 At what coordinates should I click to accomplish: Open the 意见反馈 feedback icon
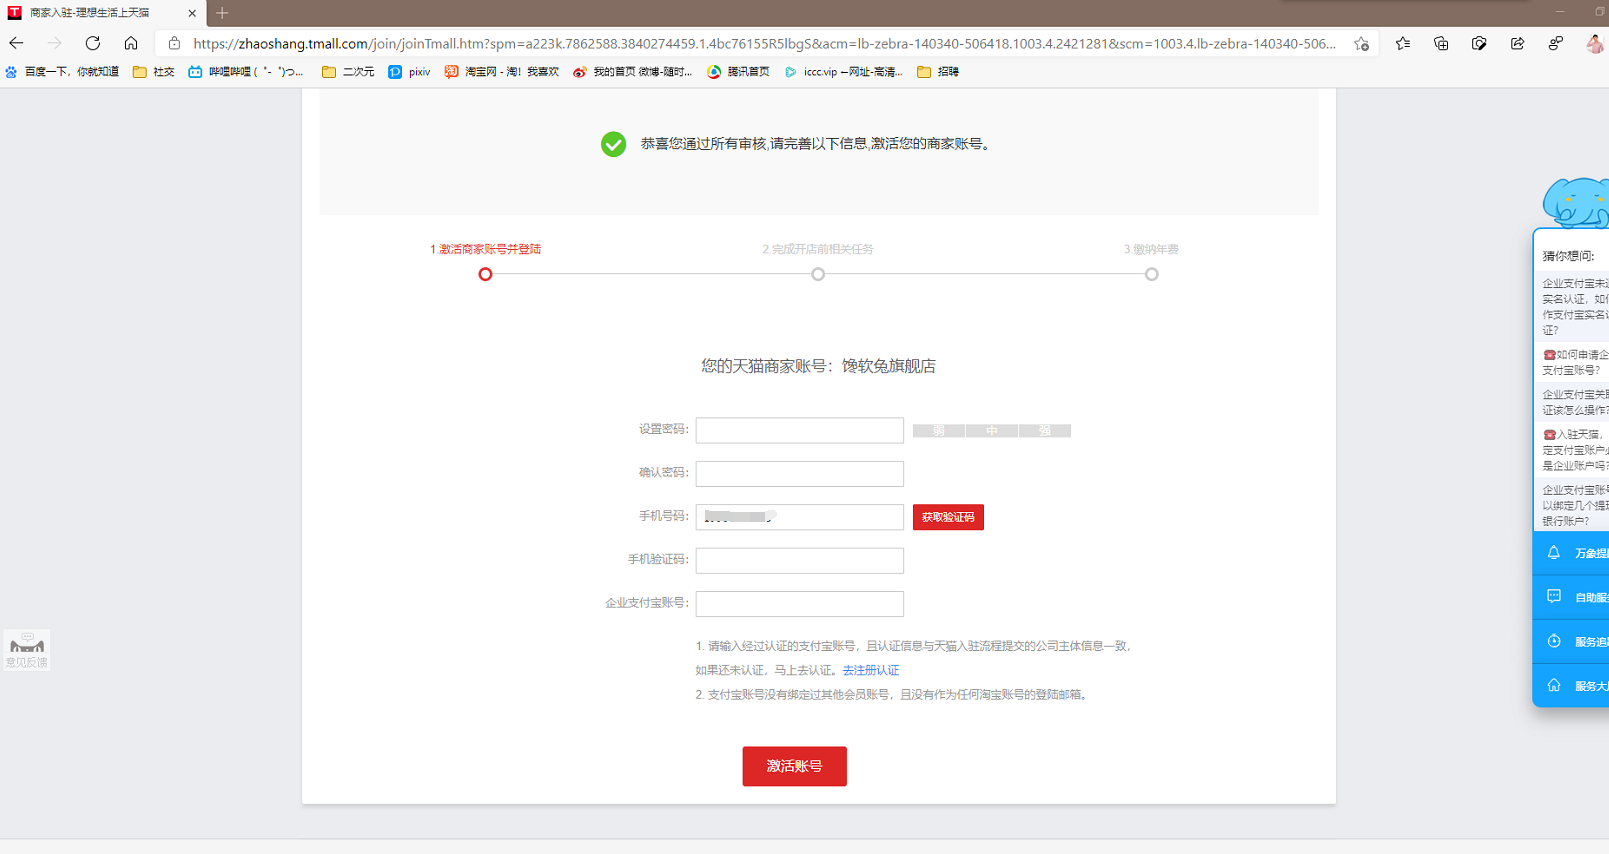point(27,650)
